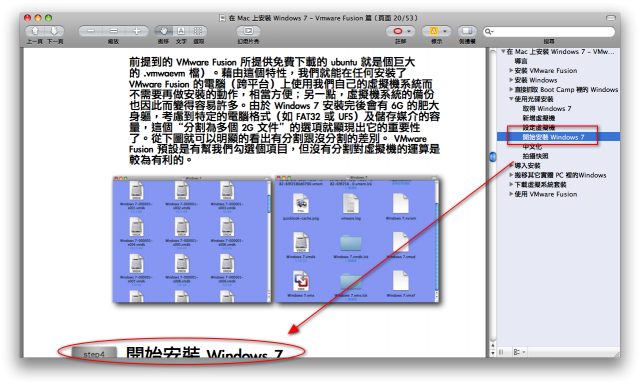Click right Finder screenshot with unsplit files

[x=358, y=240]
